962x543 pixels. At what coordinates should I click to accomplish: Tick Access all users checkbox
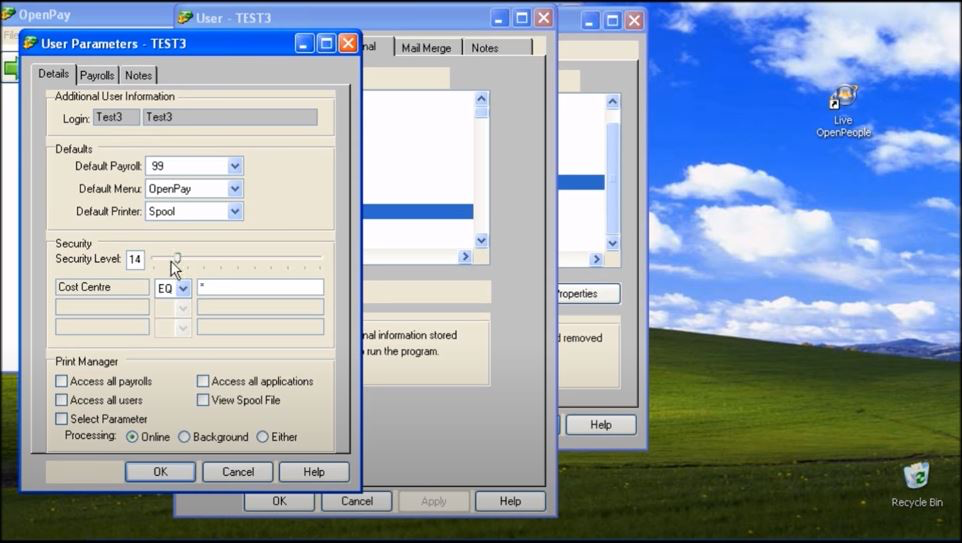(x=61, y=400)
